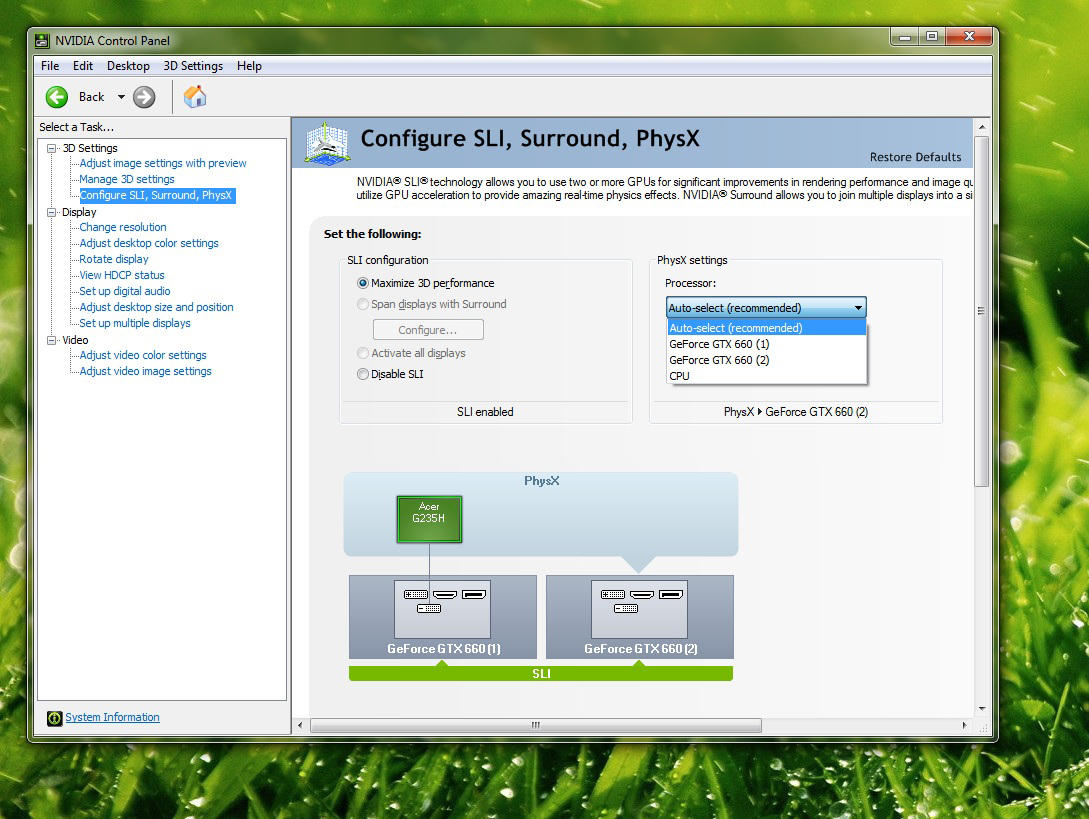
Task: Click the Configure SLI page header icon
Action: (x=327, y=144)
